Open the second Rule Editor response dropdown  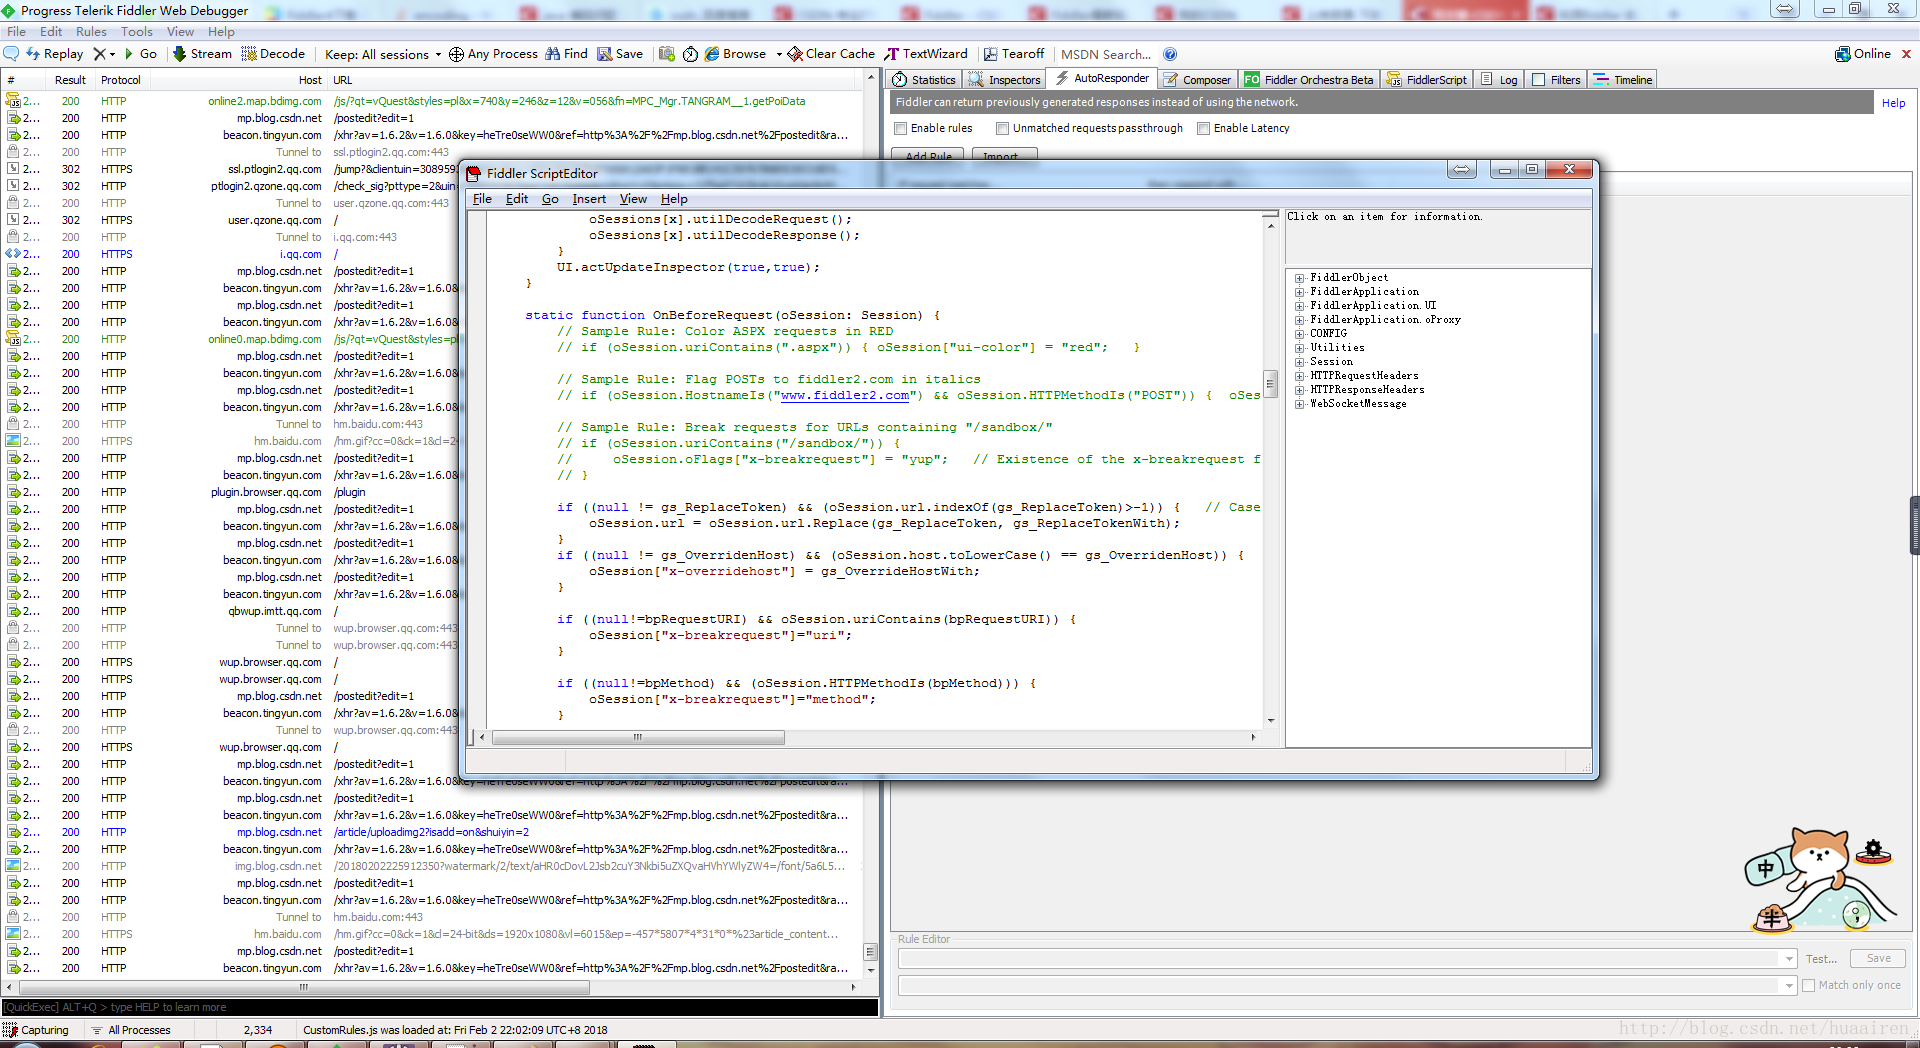pos(1789,986)
